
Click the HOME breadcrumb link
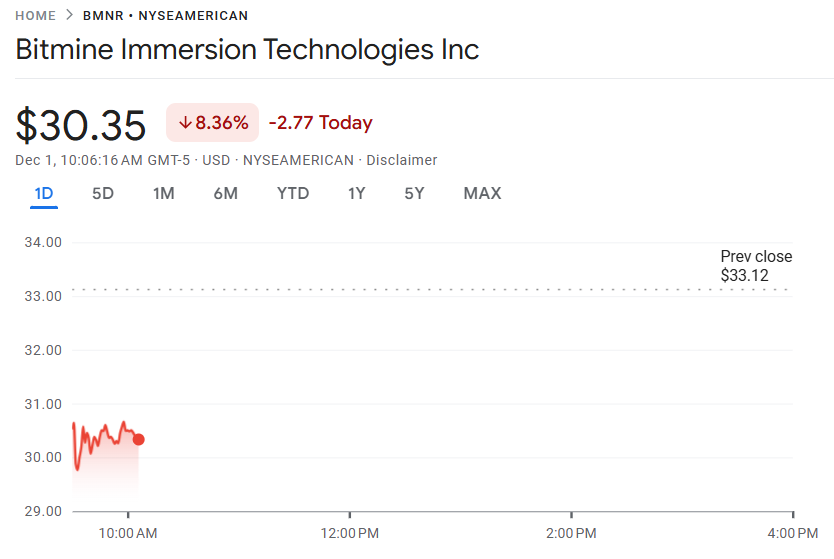coord(36,16)
